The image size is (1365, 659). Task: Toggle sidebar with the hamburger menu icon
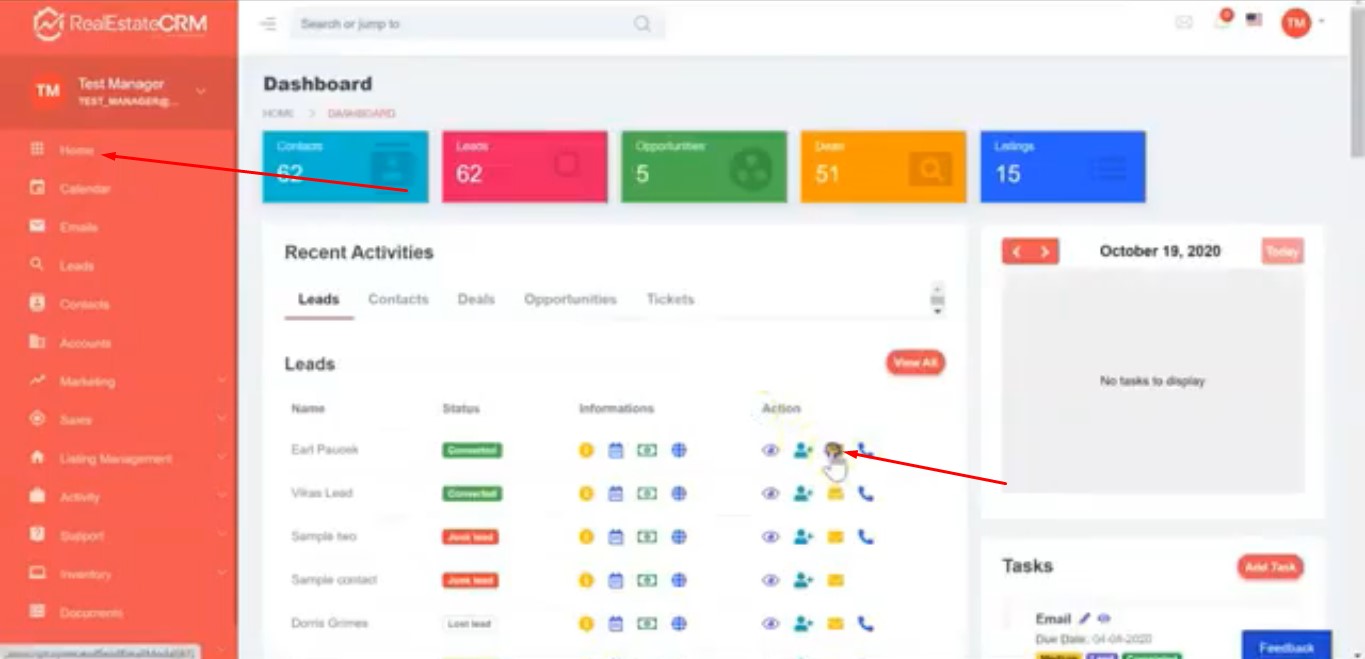click(268, 24)
